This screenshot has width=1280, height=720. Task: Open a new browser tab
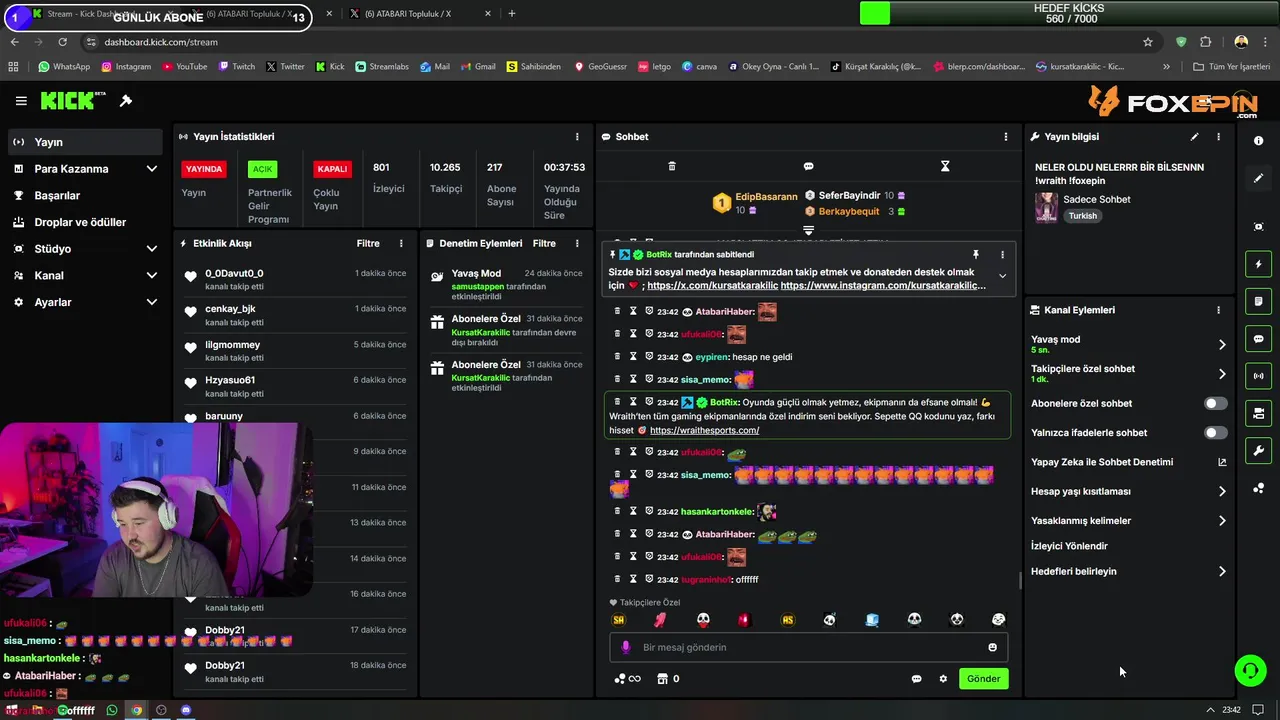tap(512, 14)
